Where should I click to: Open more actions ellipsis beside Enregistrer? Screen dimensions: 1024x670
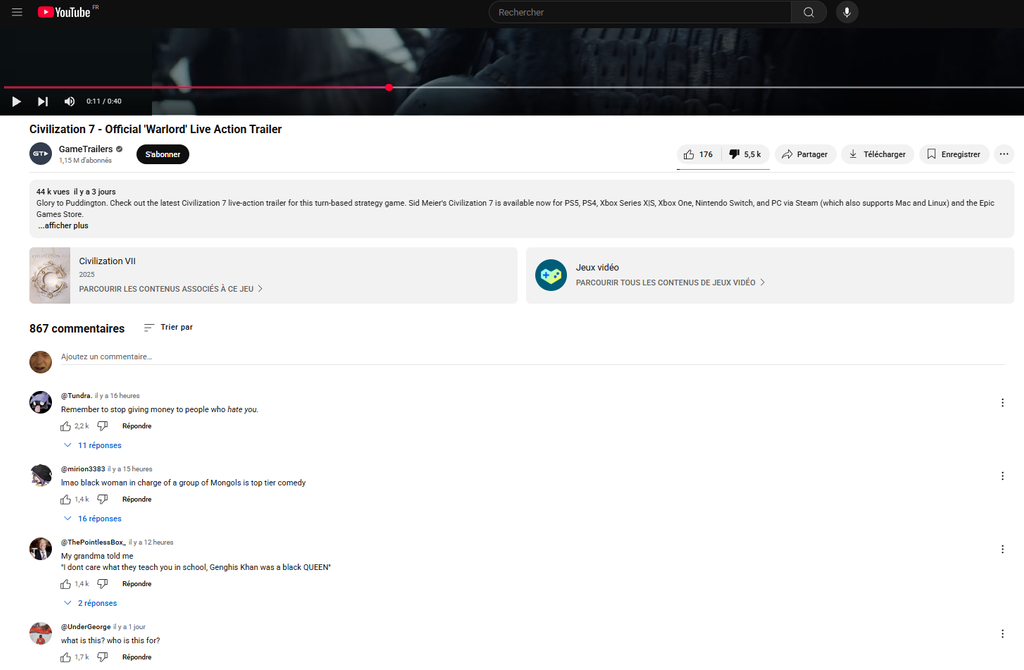[1004, 154]
